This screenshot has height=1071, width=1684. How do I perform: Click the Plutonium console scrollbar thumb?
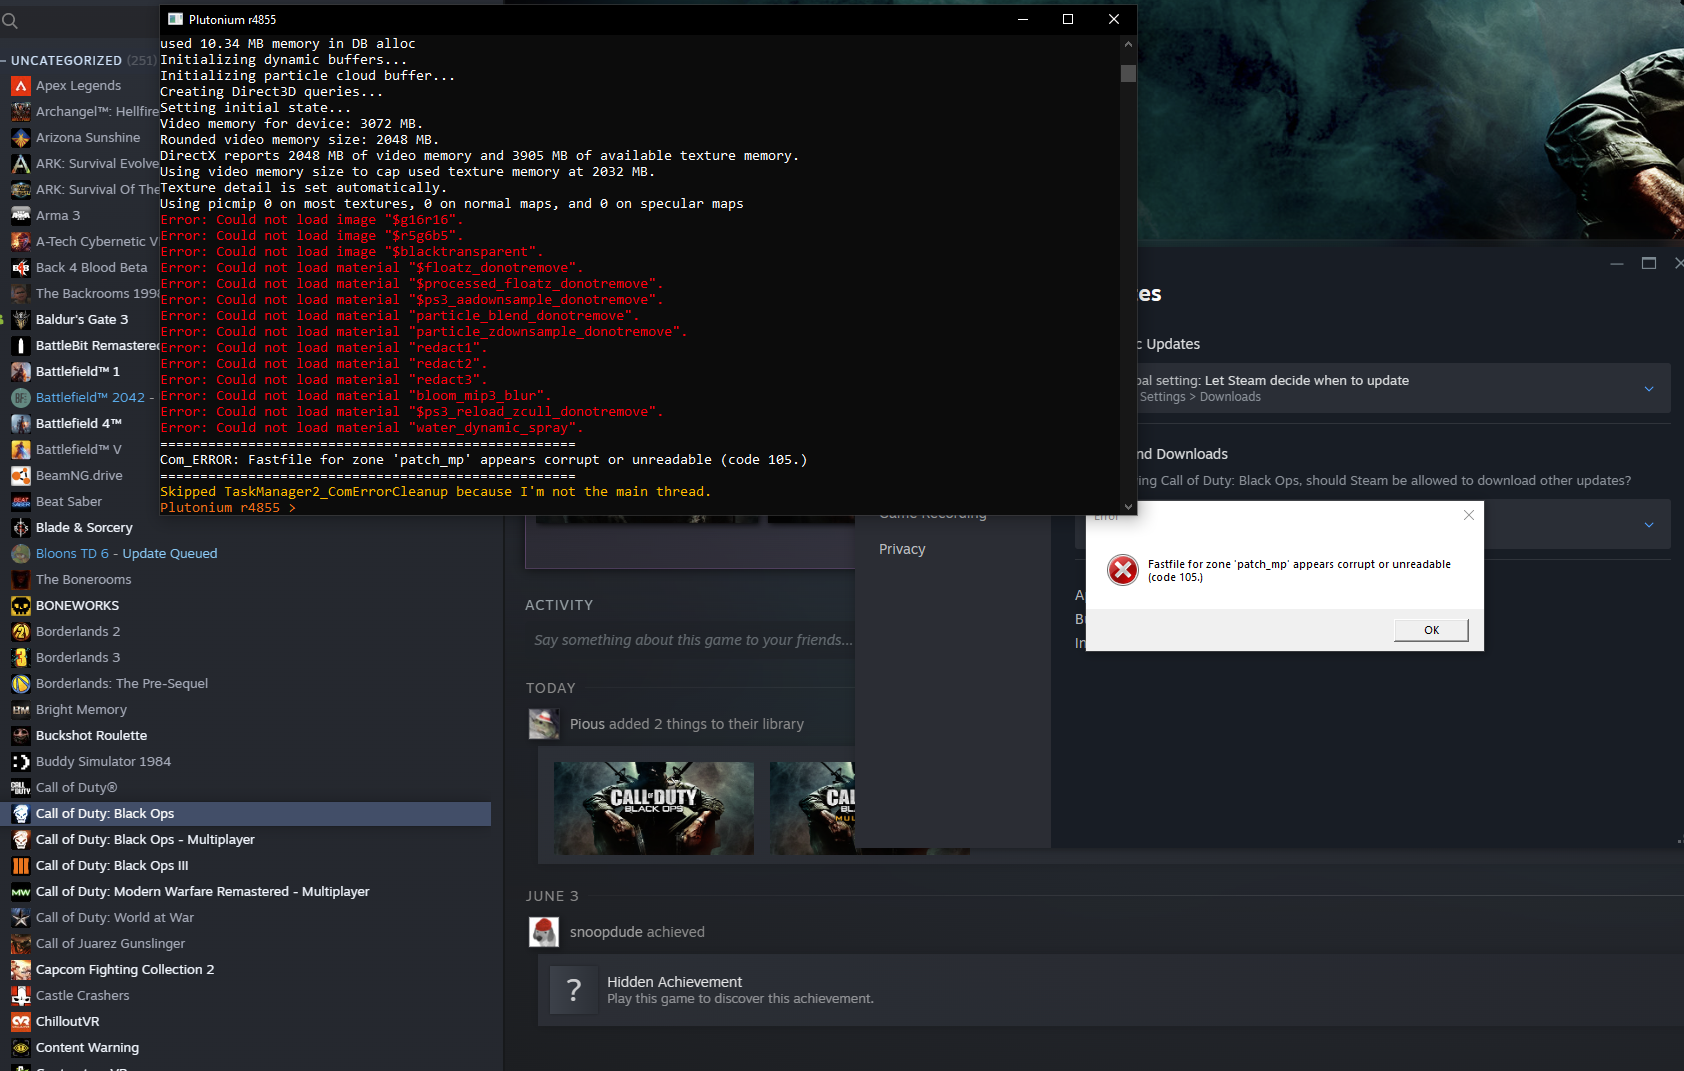1128,73
